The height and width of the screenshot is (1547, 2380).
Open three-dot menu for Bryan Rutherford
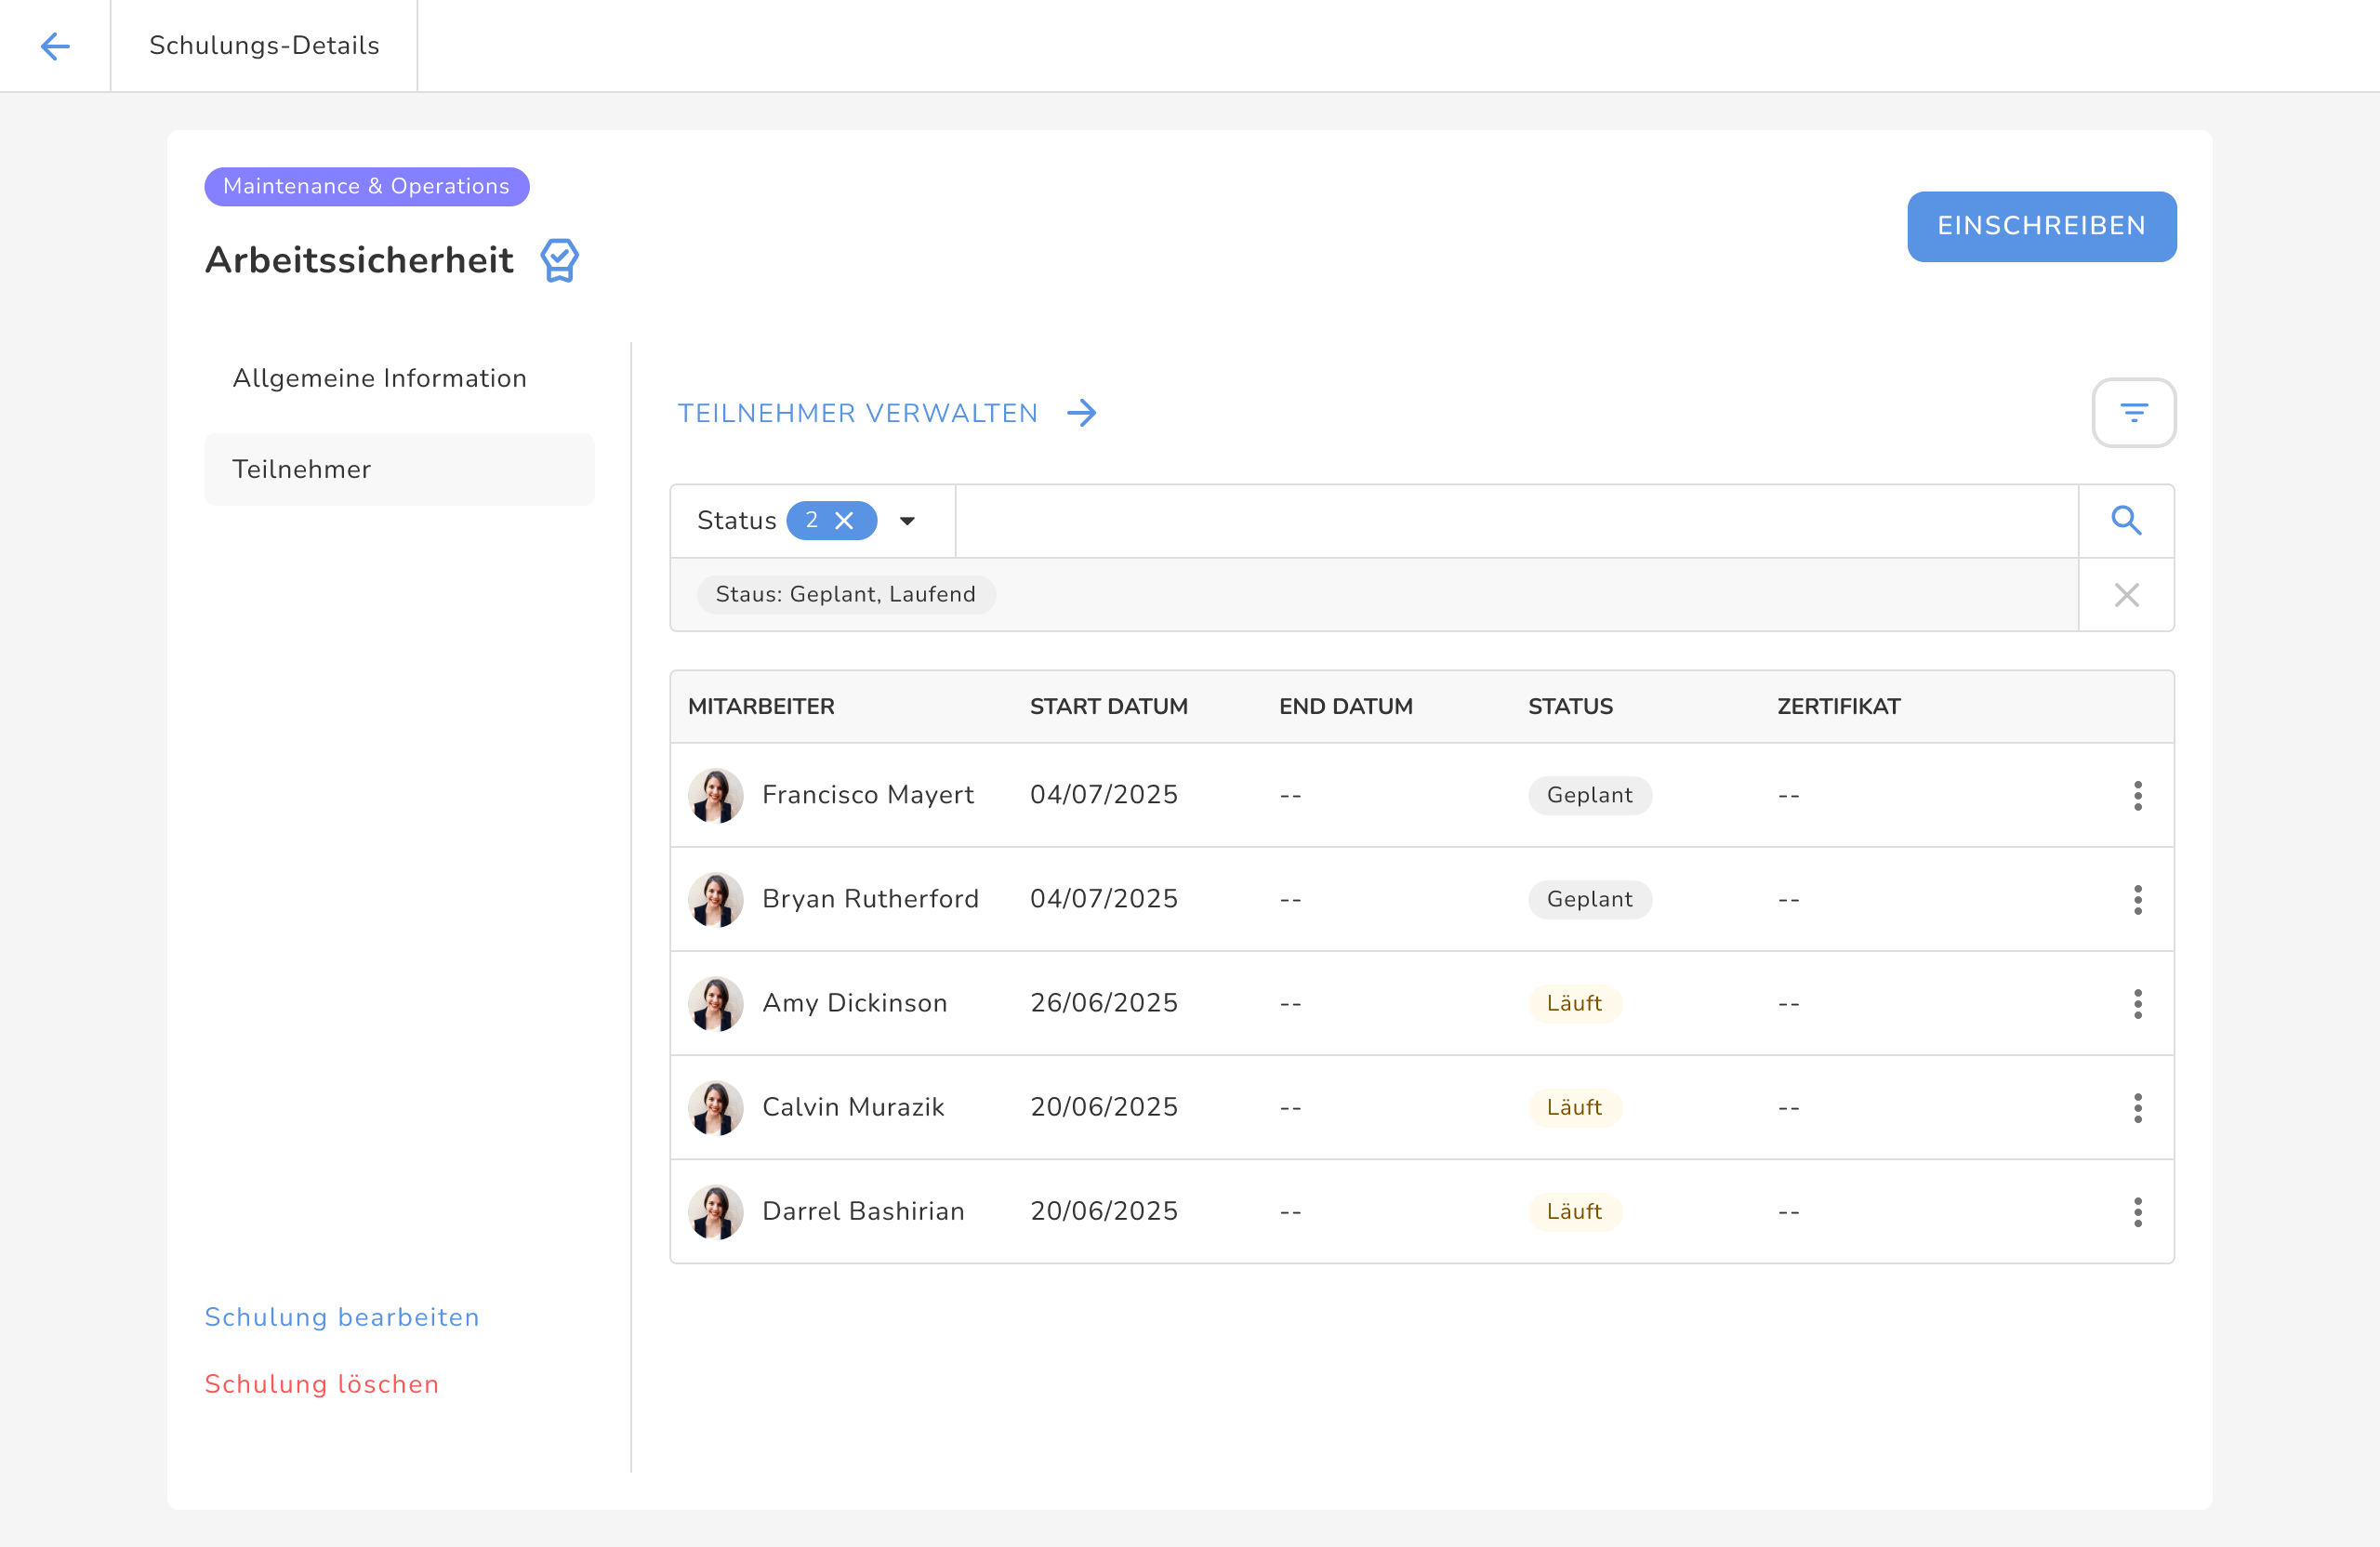2137,899
